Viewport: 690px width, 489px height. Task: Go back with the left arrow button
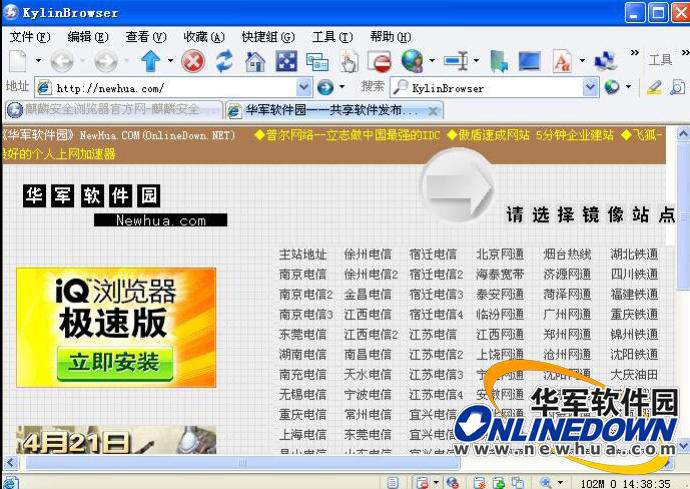click(62, 61)
